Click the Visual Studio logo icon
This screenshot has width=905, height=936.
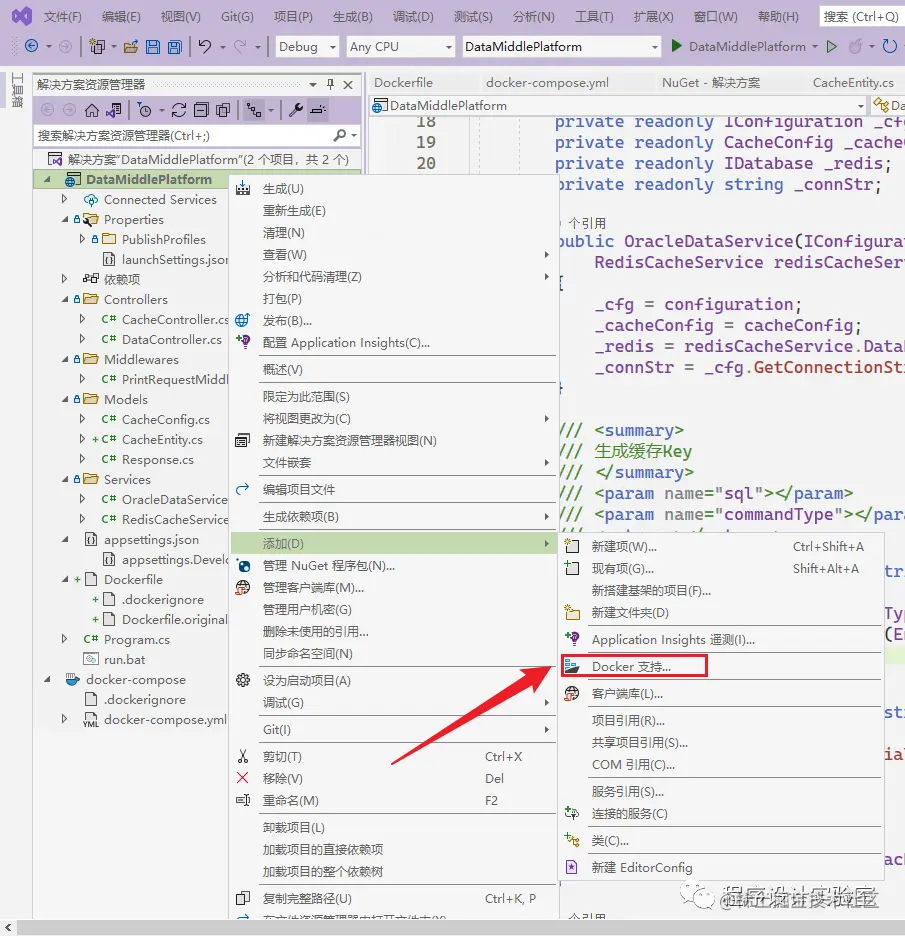(21, 16)
